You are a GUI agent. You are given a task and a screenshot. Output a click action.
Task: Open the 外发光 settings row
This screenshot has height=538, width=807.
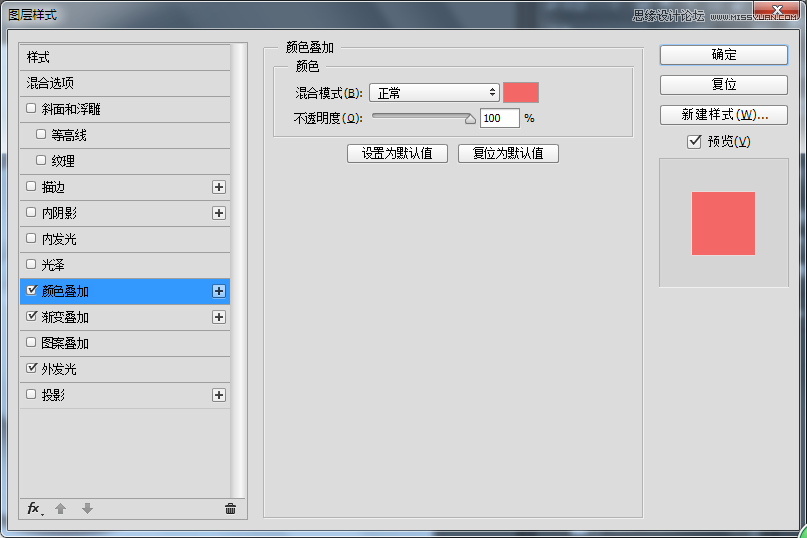pos(125,369)
